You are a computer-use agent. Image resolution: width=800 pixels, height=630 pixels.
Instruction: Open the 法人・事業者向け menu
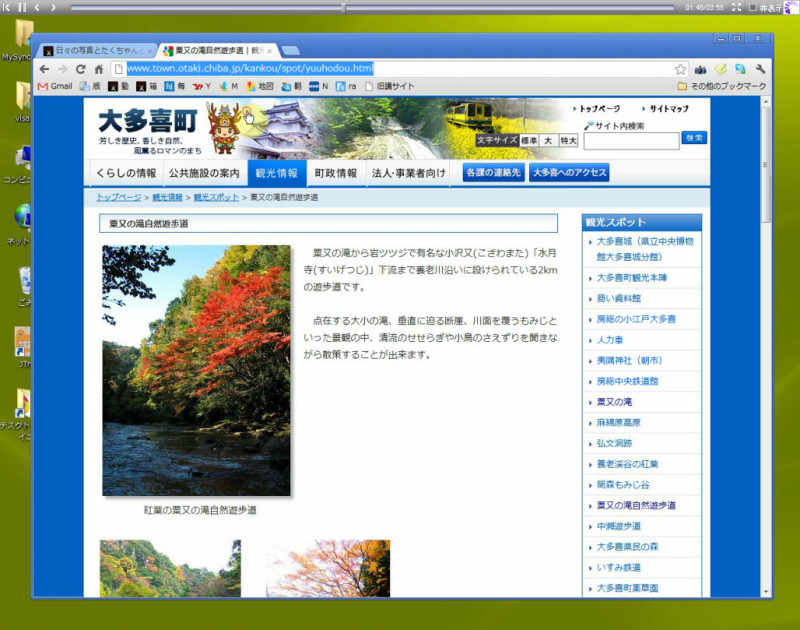point(408,173)
